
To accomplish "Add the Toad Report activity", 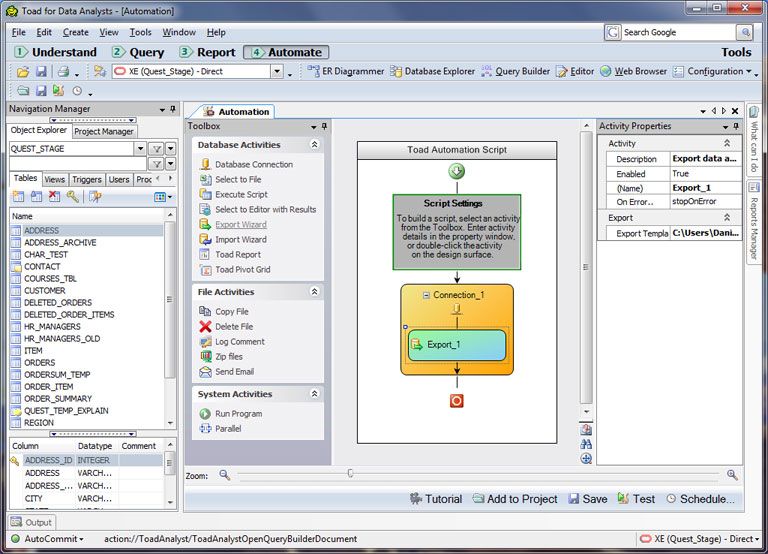I will [x=230, y=255].
